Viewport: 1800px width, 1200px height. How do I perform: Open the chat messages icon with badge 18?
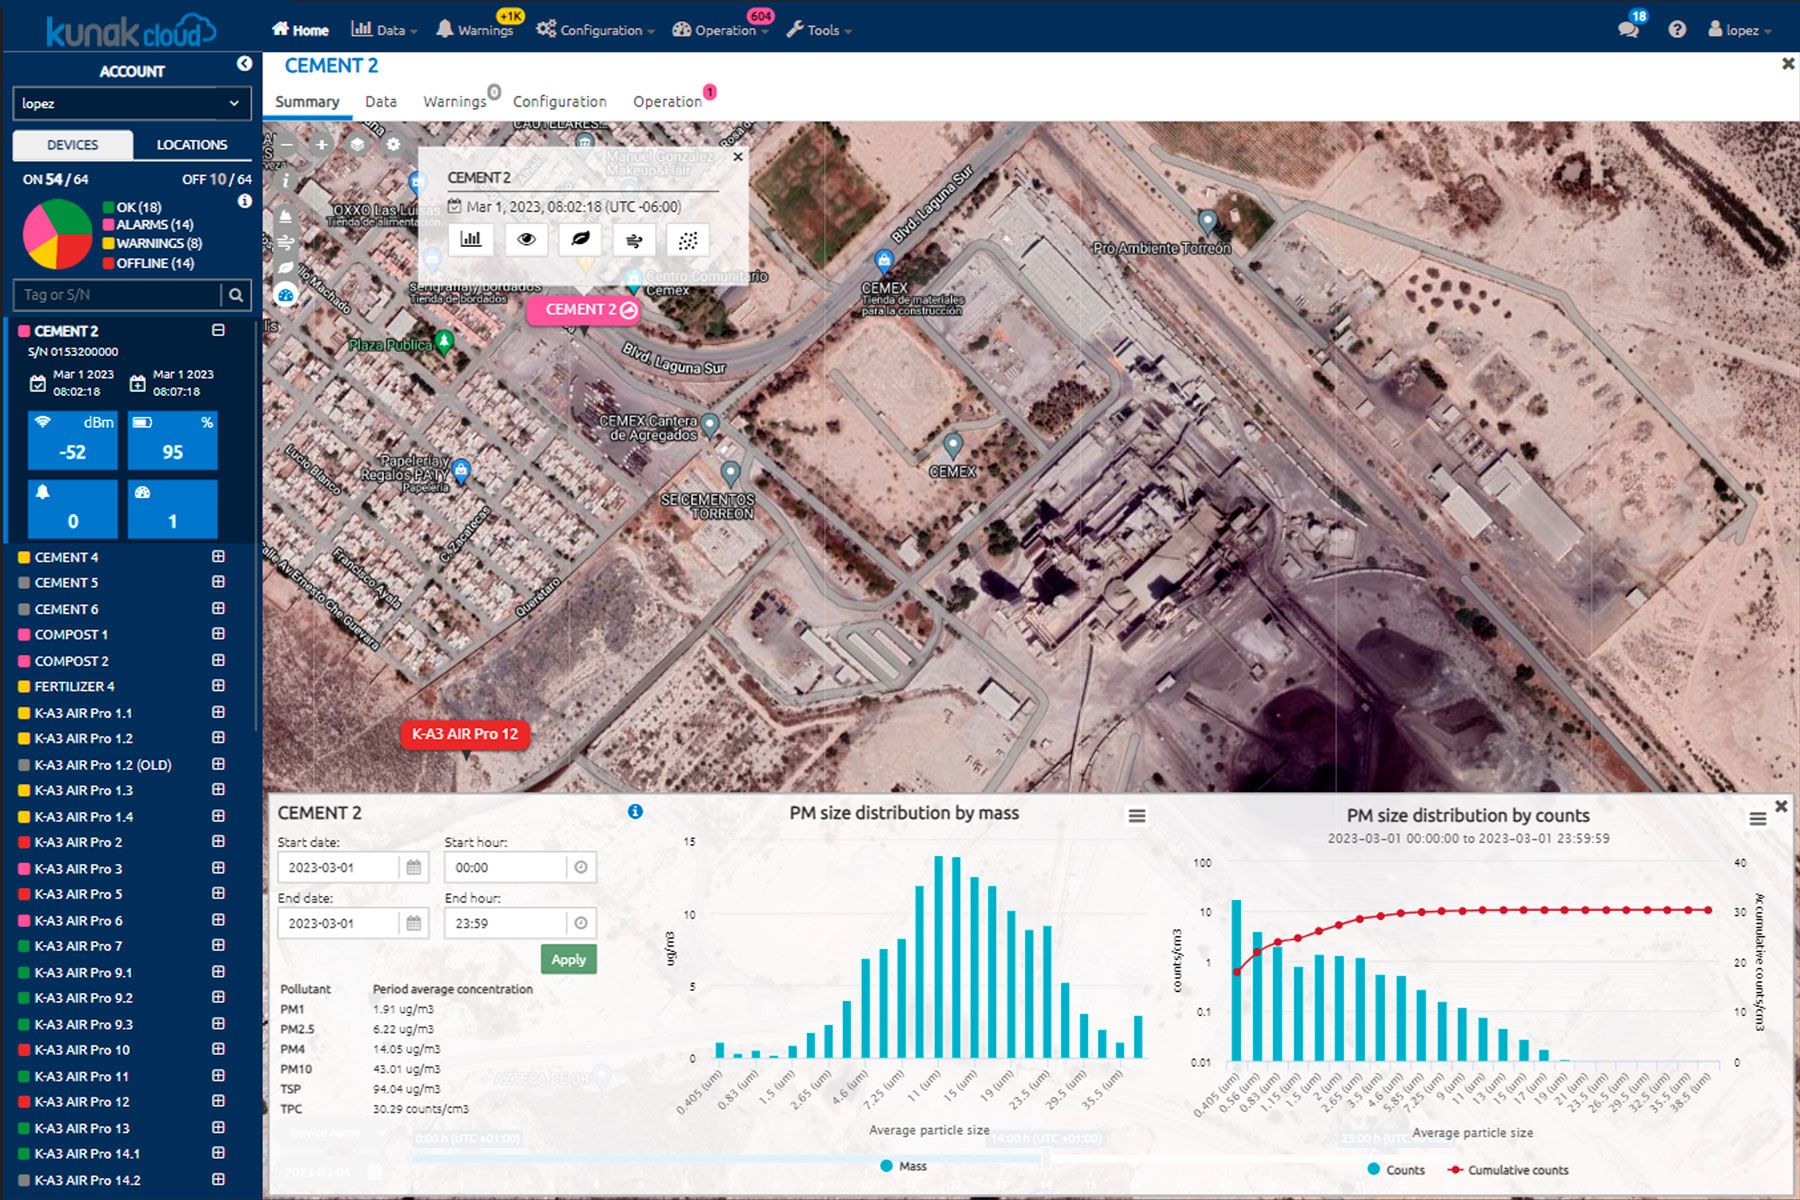[x=1629, y=30]
